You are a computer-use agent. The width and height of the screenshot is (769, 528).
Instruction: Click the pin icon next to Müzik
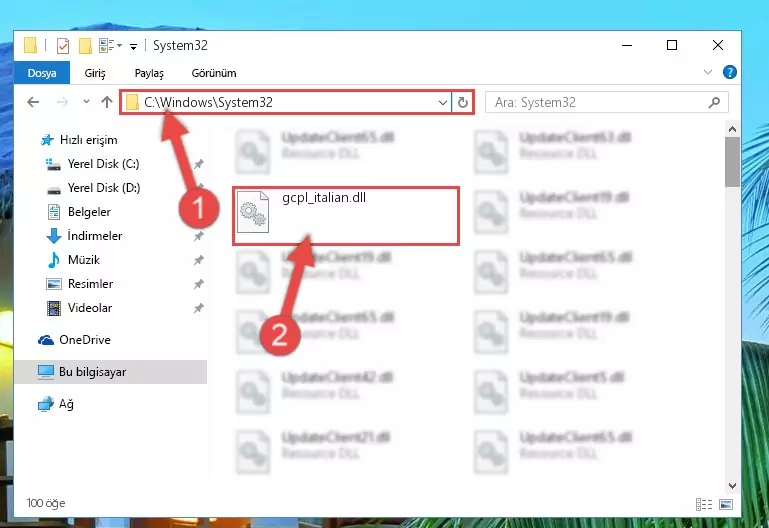click(198, 260)
